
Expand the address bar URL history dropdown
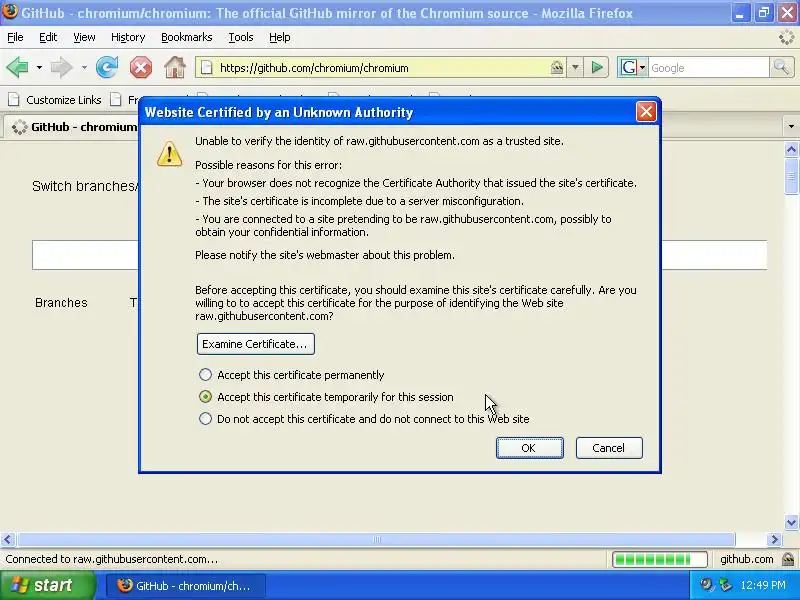point(575,67)
